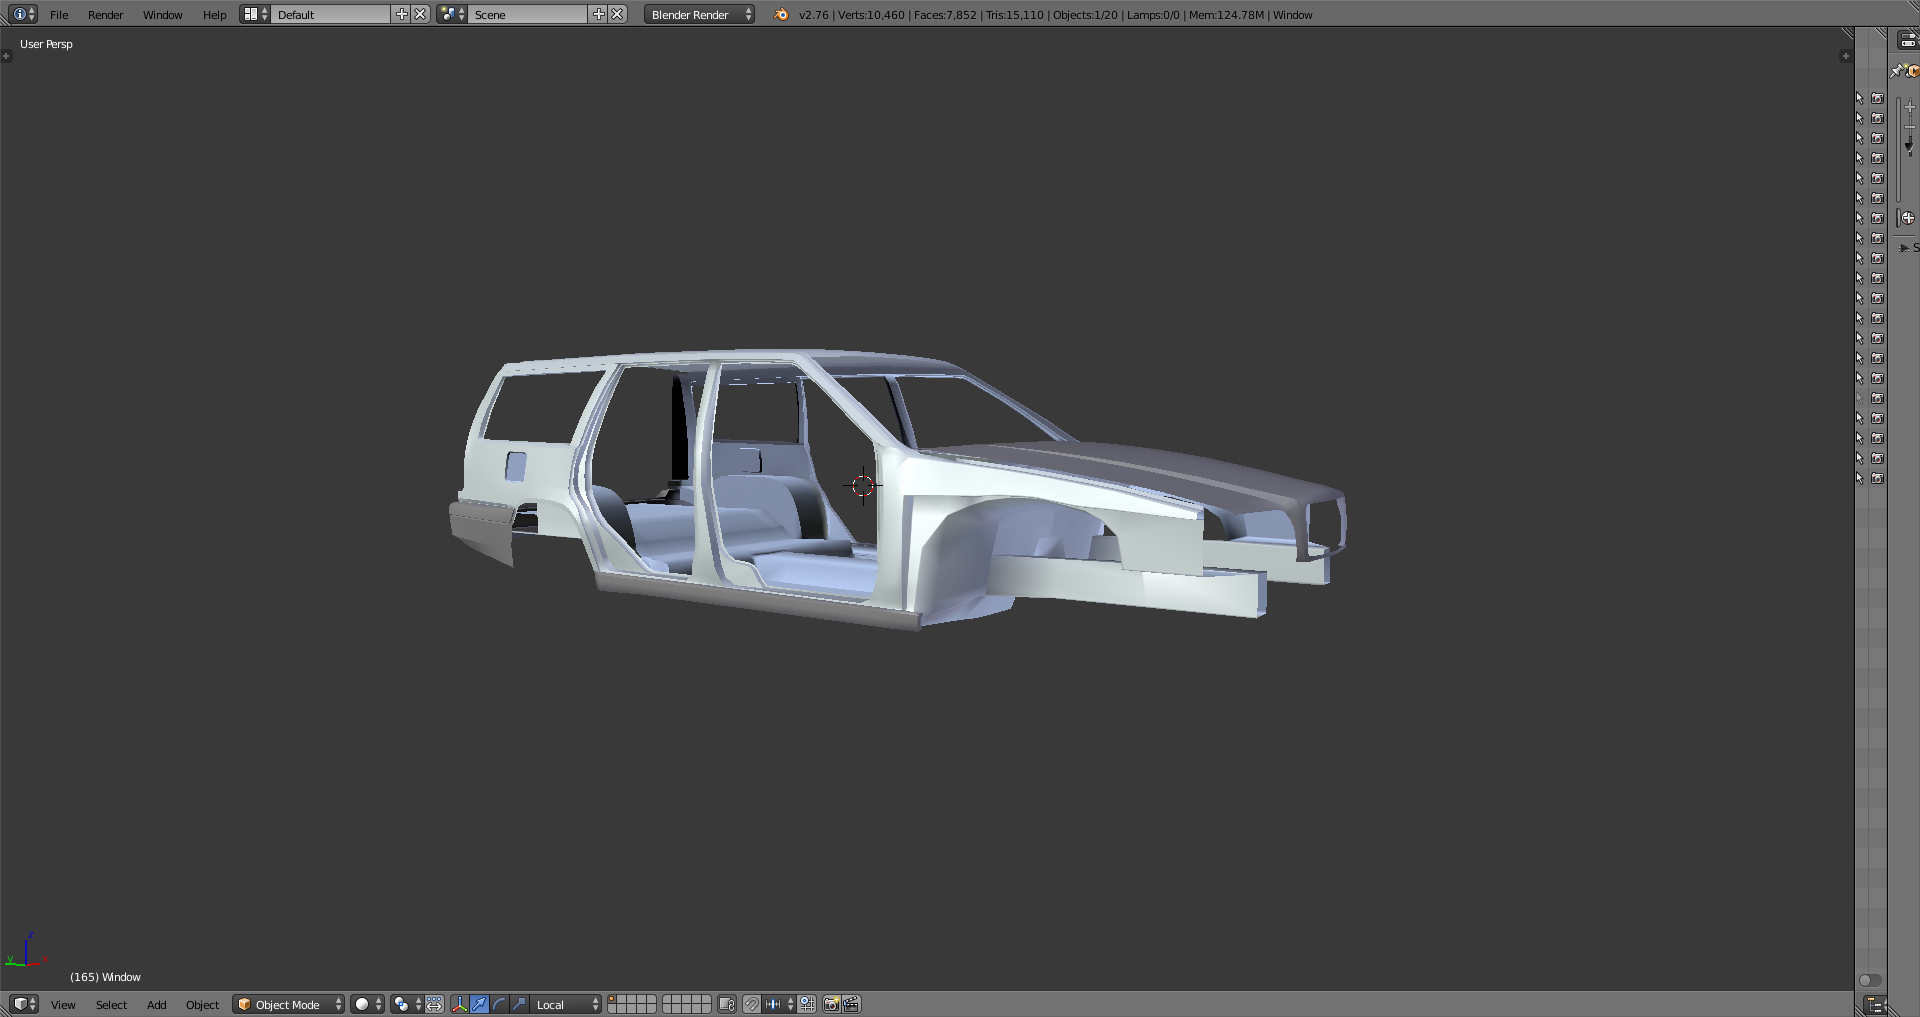
Task: Click the OpenGL render image camera icon
Action: 831,1004
